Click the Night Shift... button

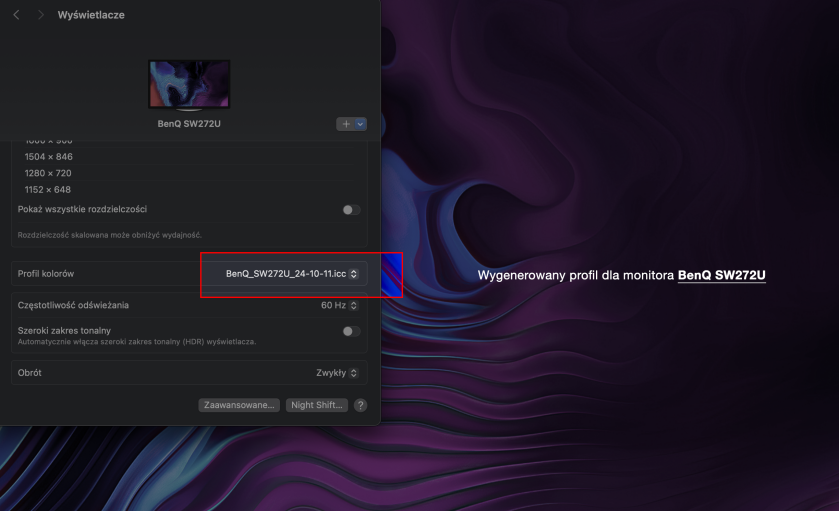point(317,405)
